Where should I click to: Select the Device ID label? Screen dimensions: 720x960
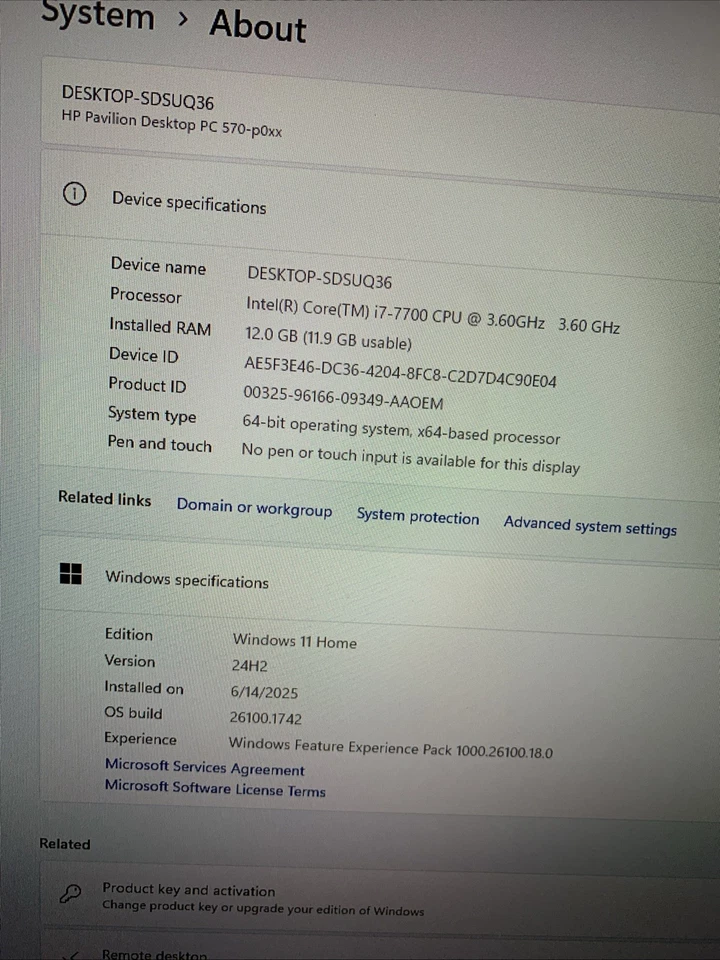click(143, 354)
